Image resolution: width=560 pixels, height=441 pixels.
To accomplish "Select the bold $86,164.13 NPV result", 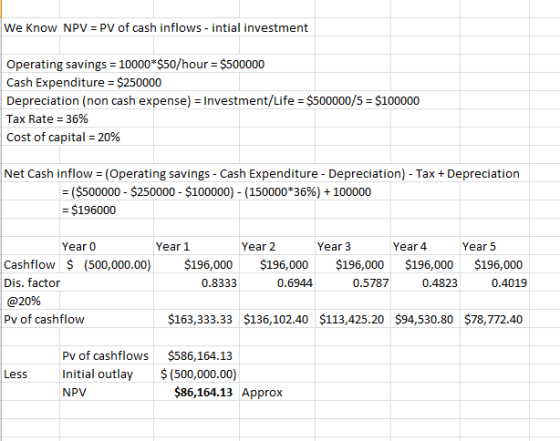I will tap(203, 392).
